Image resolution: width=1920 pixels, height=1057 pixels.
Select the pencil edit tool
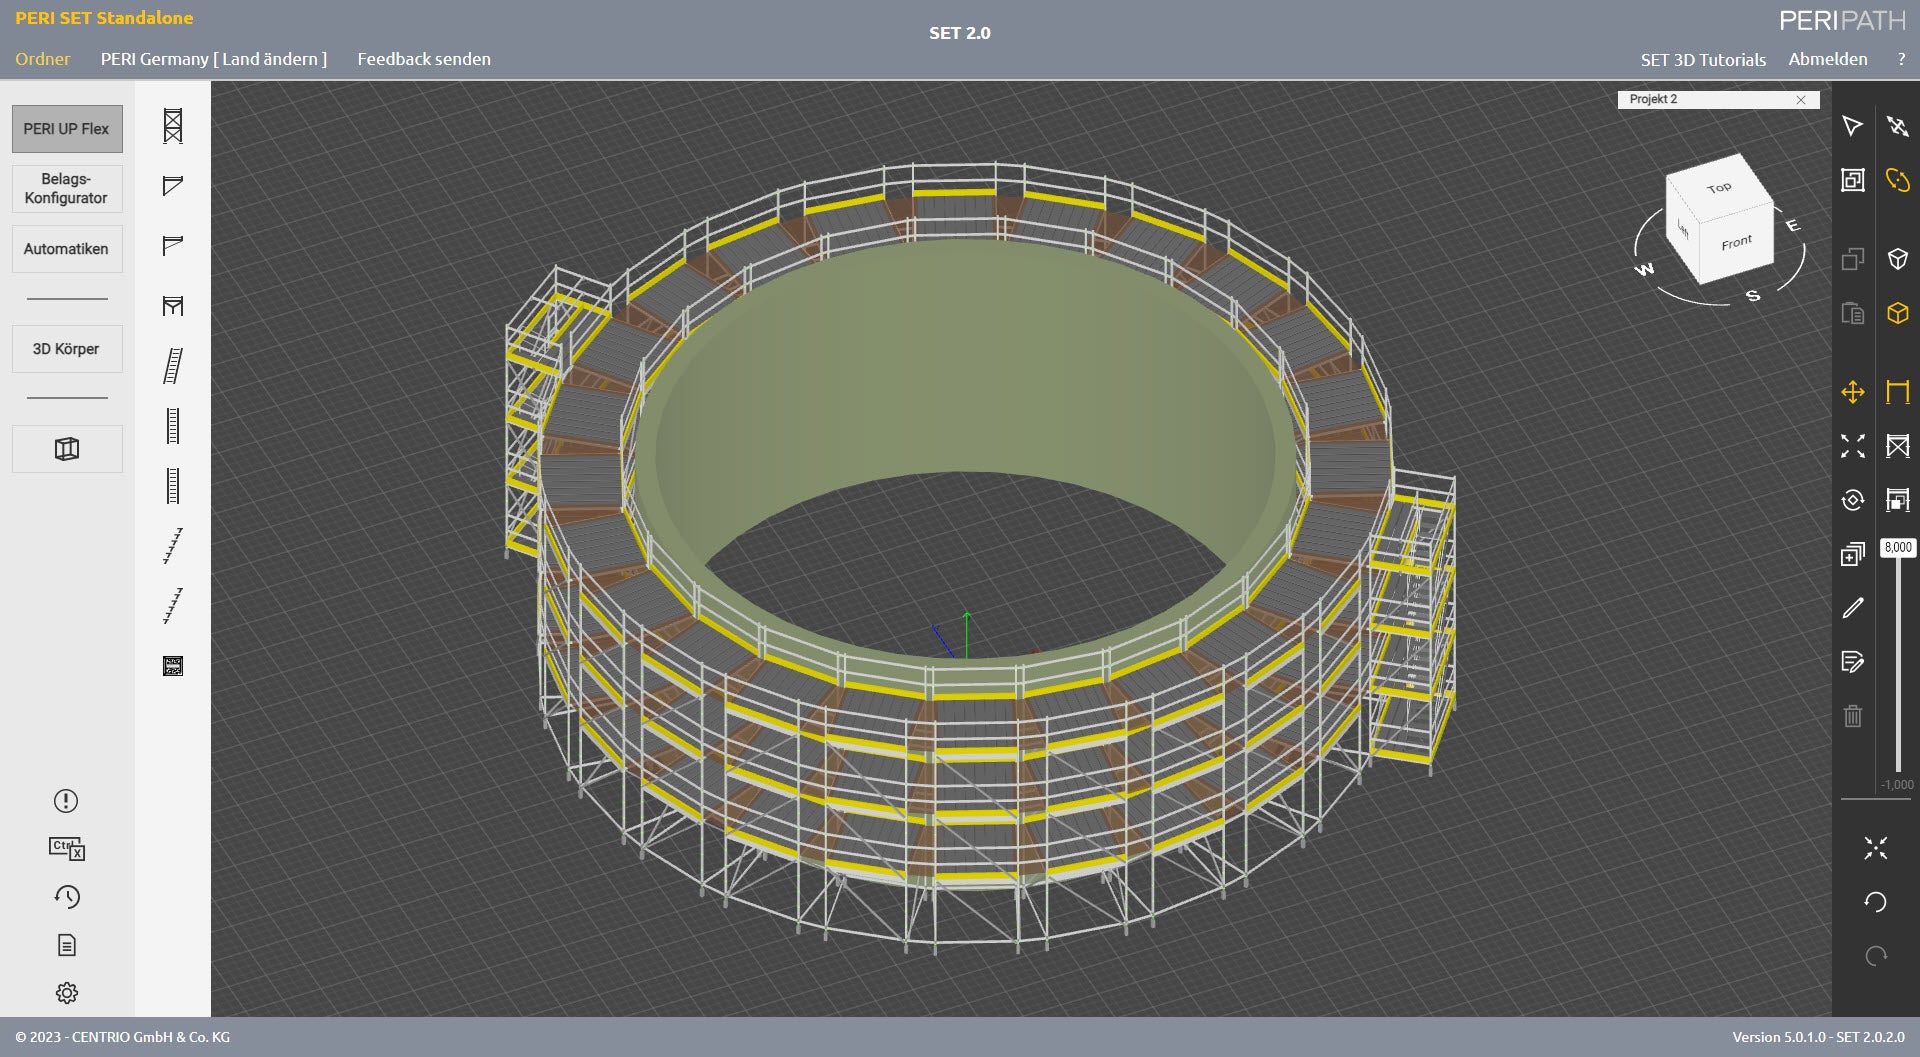click(1853, 609)
